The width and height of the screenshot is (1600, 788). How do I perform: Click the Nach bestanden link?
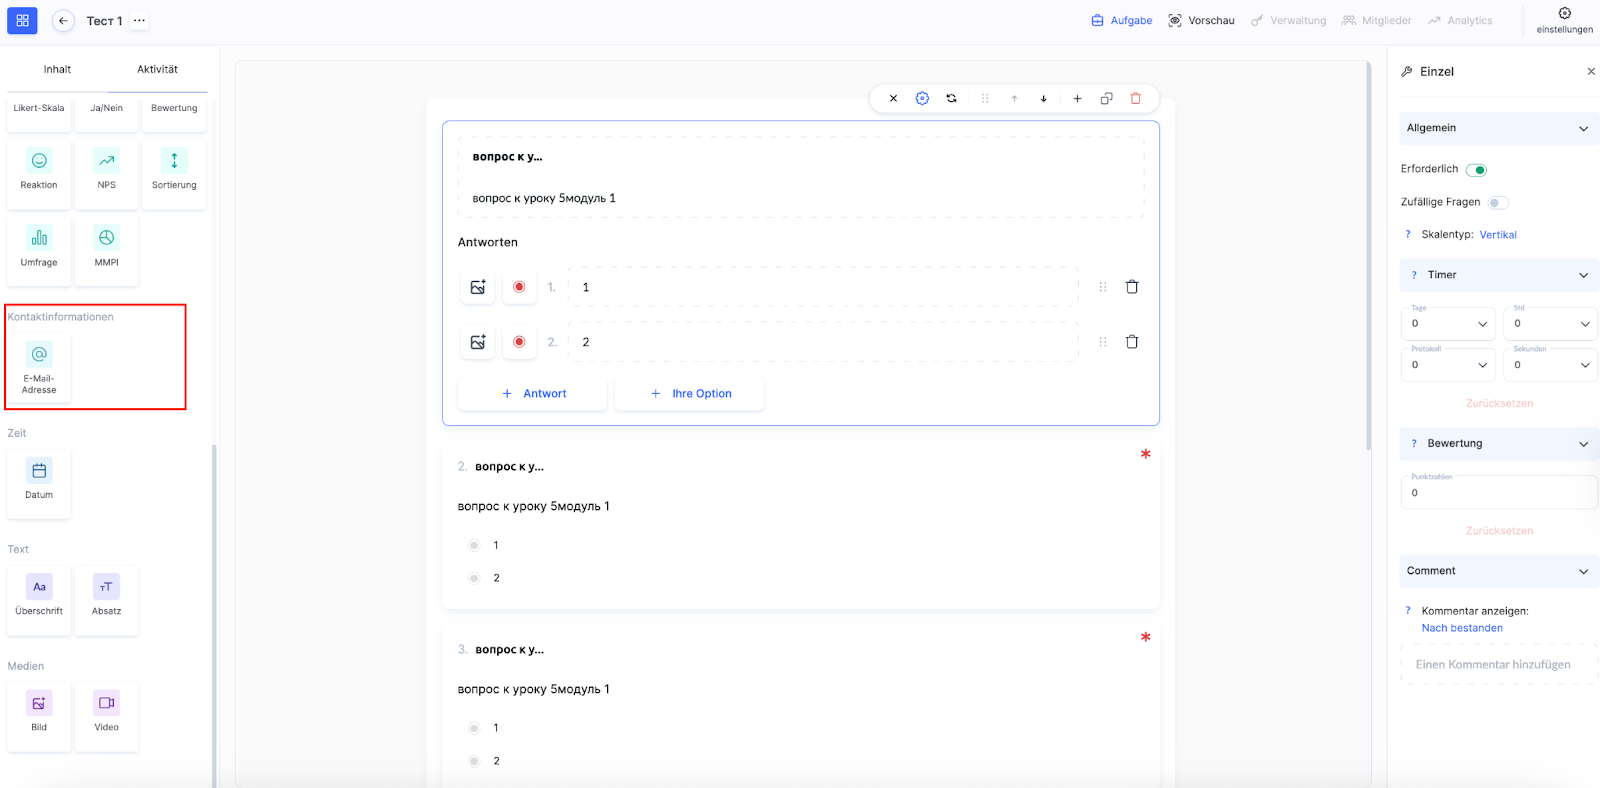point(1462,628)
